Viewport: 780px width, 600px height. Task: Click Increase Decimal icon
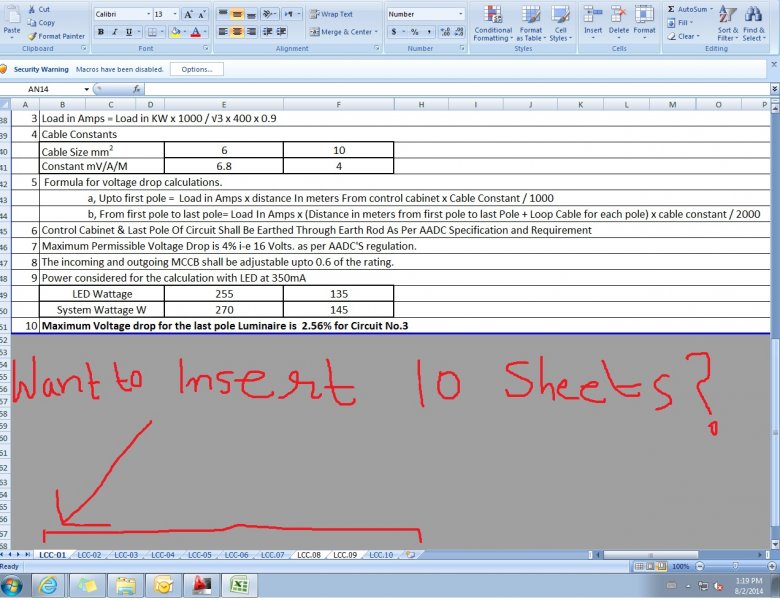(x=445, y=32)
